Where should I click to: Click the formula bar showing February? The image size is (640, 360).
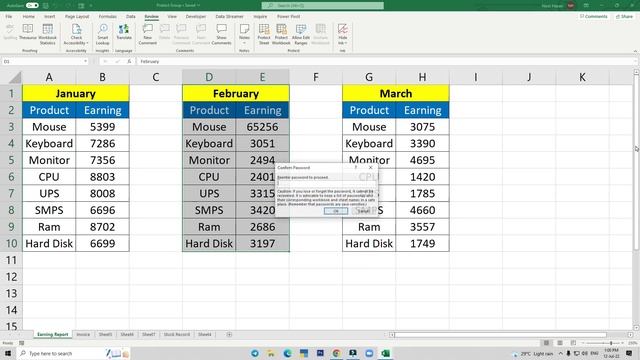[386, 61]
